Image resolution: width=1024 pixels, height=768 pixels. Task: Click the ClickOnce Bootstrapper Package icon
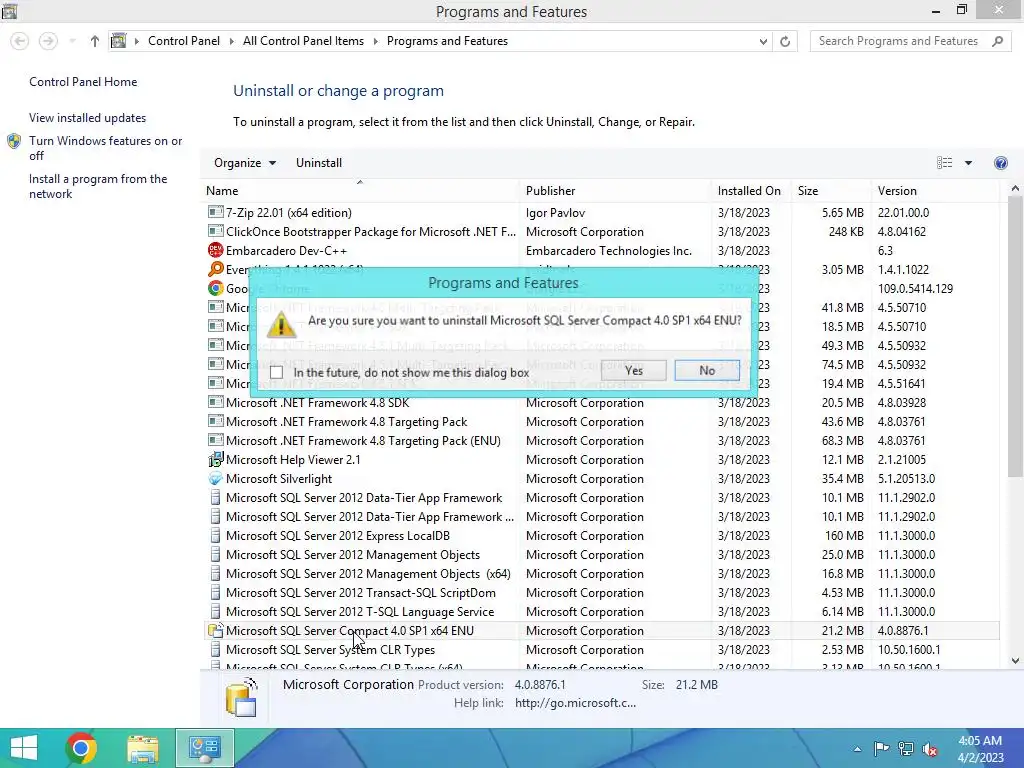216,231
